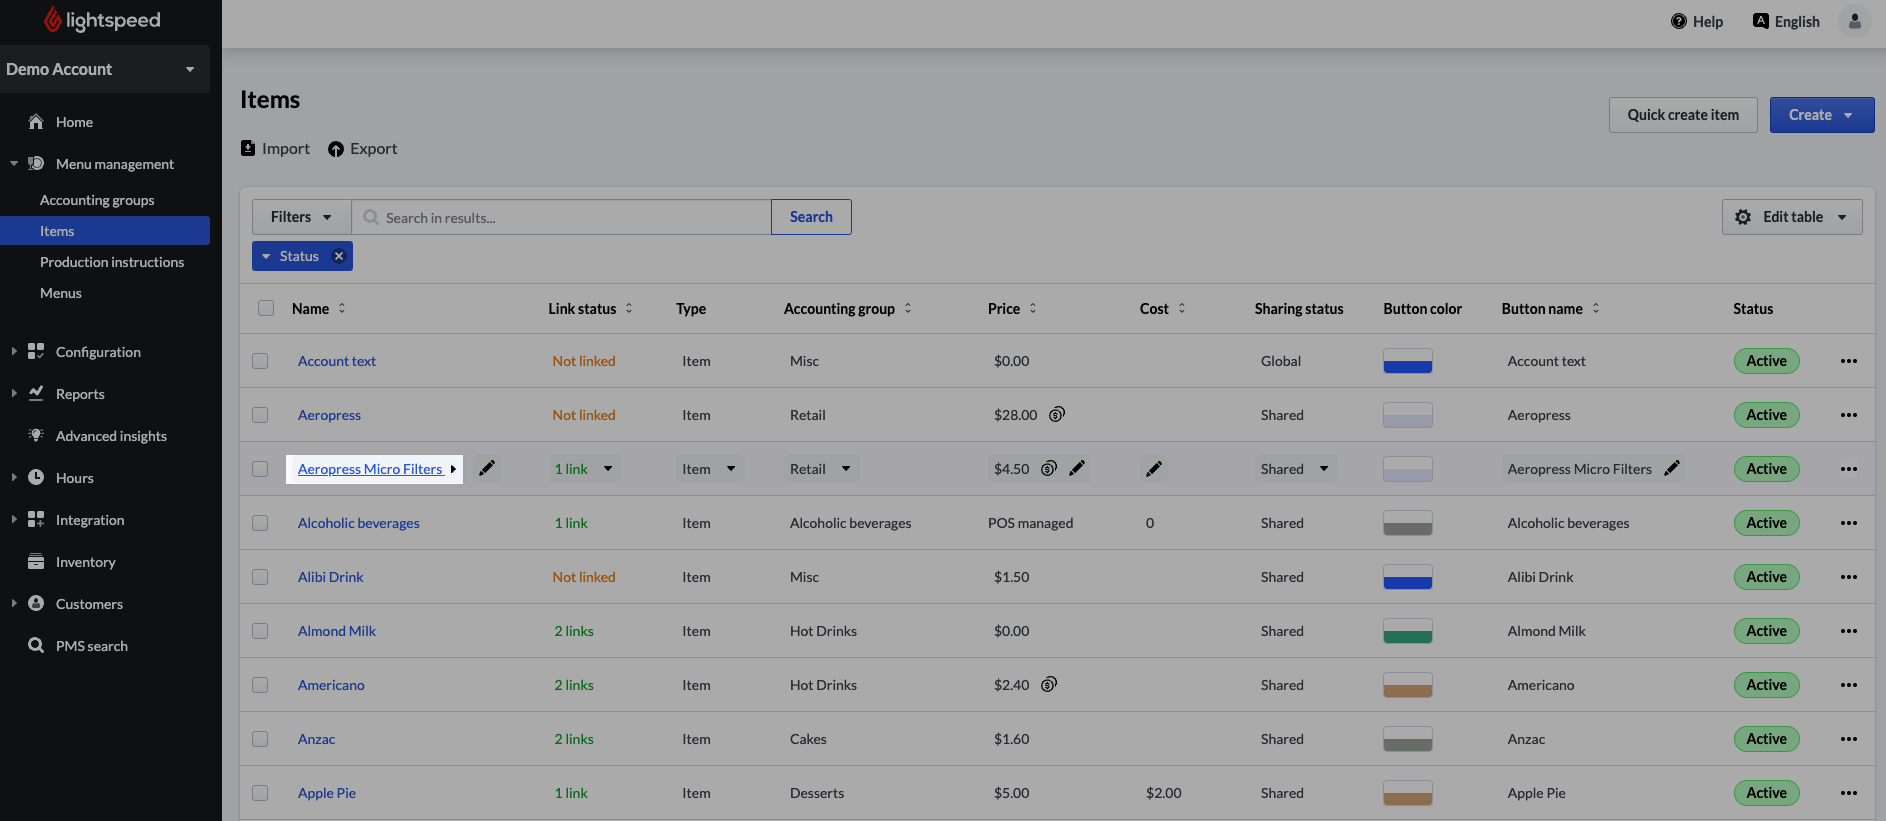The width and height of the screenshot is (1886, 821).
Task: Tick the checkbox for Aeropress row
Action: click(260, 415)
